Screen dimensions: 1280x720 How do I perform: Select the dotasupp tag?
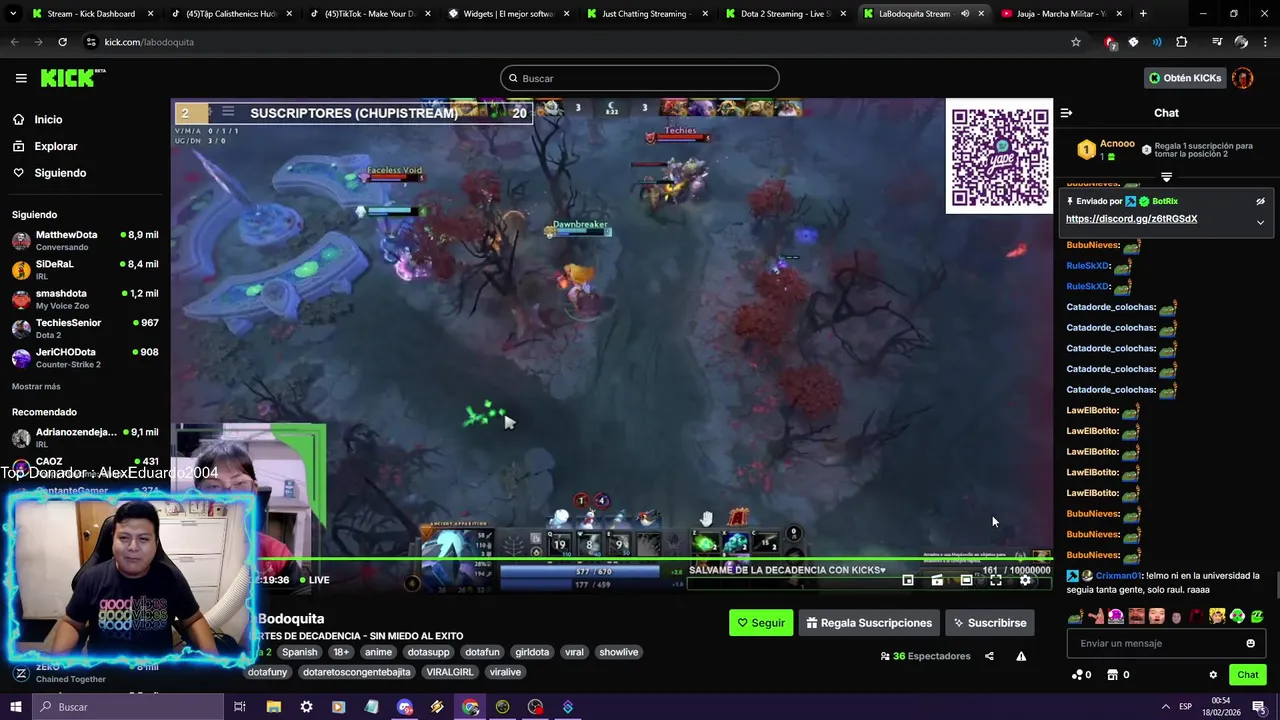point(428,652)
